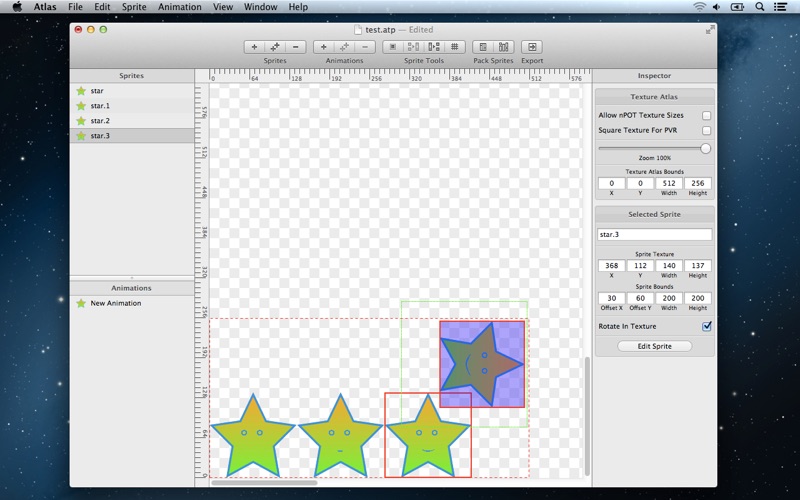Screen dimensions: 800x500
Task: Open Spotlight search in the menu bar
Action: pyautogui.click(x=760, y=7)
